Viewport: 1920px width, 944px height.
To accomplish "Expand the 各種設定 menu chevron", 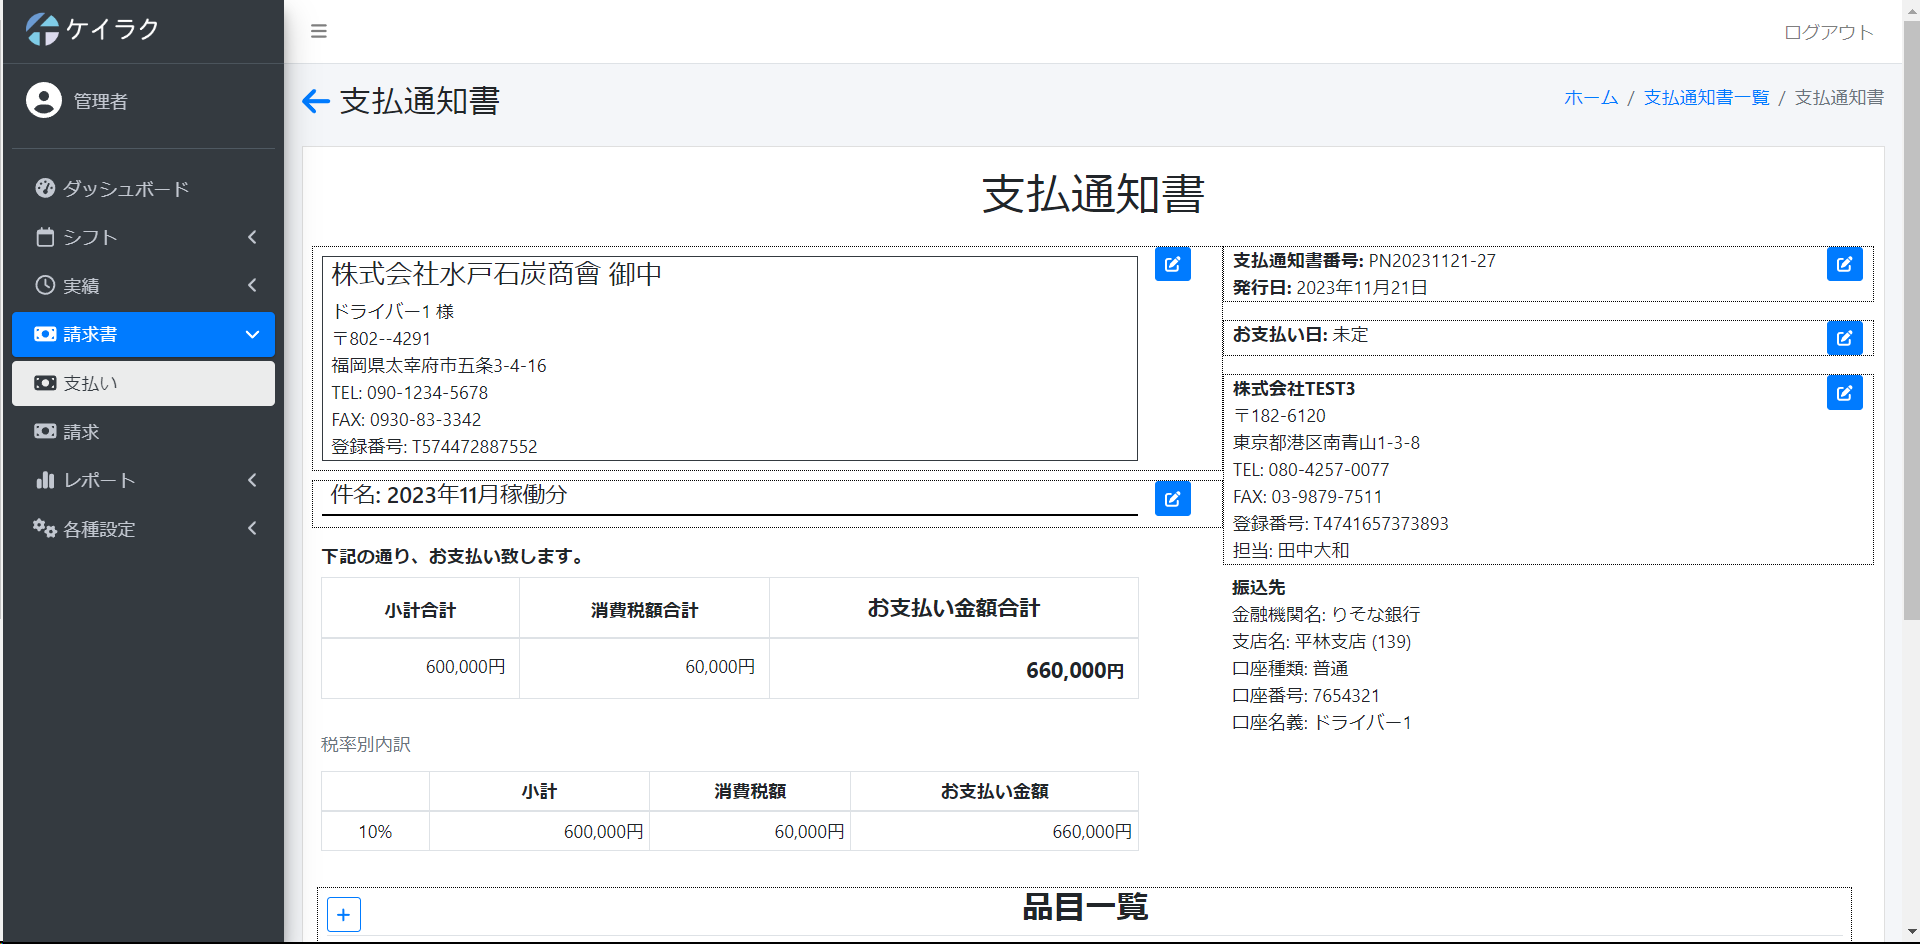I will [252, 528].
